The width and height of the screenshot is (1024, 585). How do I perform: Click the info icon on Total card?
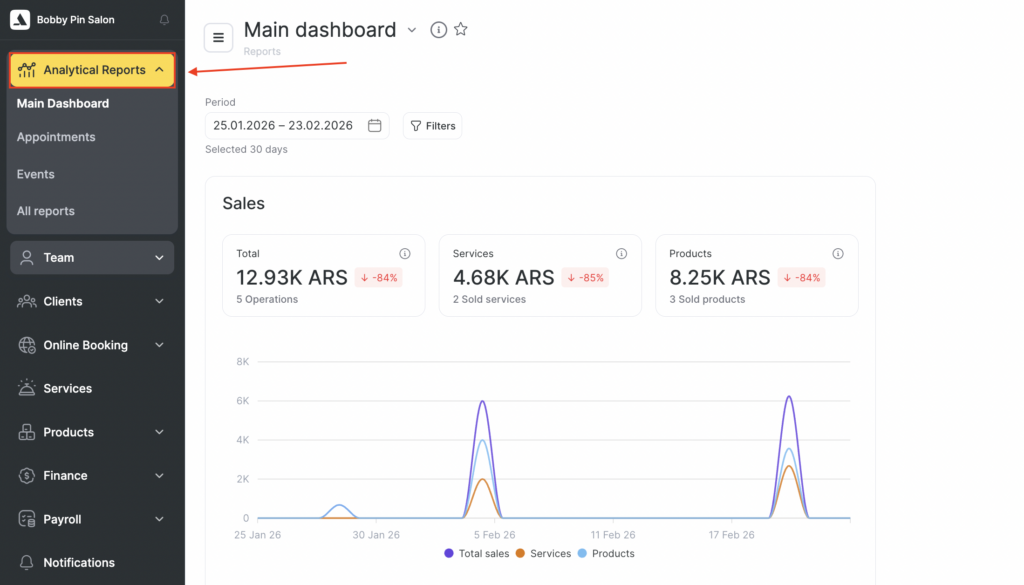[x=405, y=254]
